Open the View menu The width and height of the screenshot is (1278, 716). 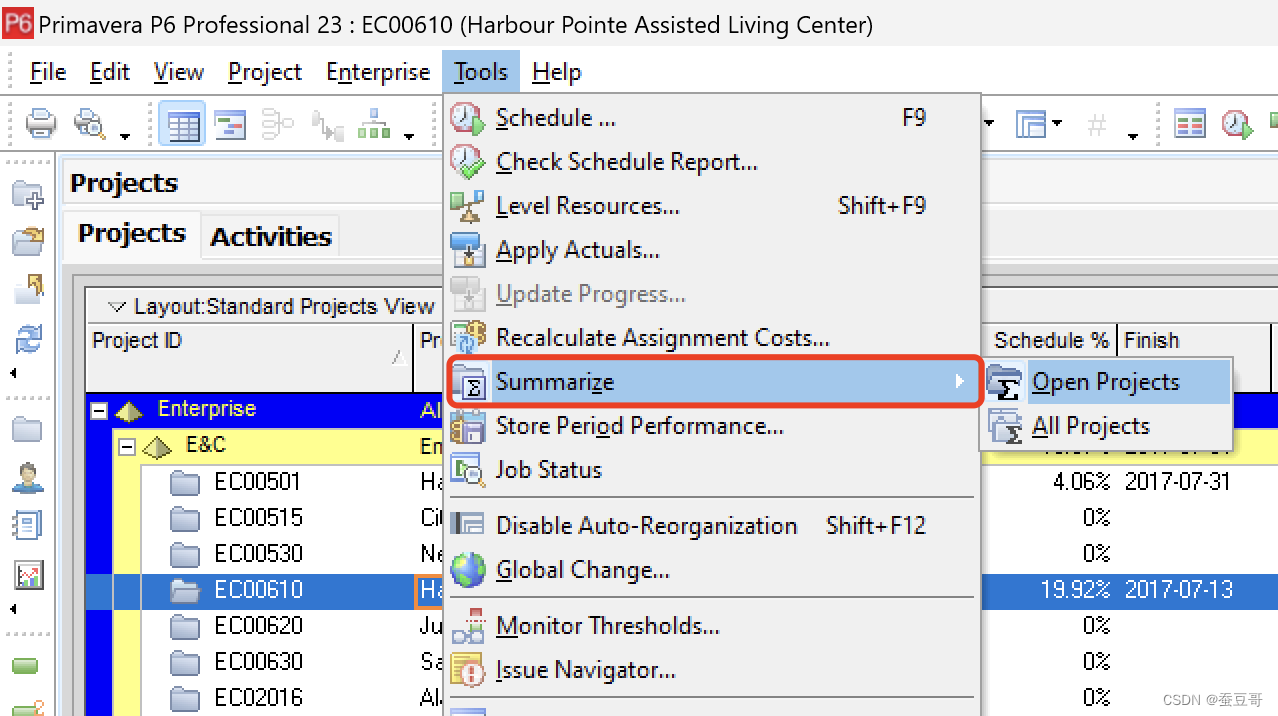pos(179,72)
